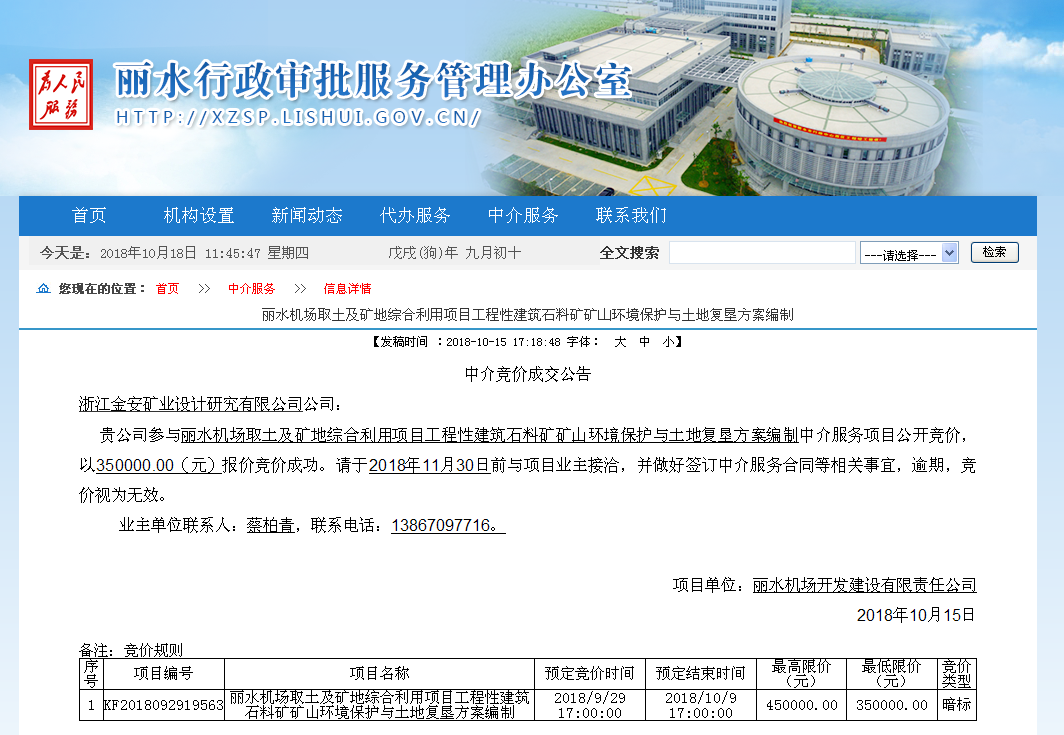Click the 信息详情 breadcrumb link
The height and width of the screenshot is (735, 1064).
point(347,288)
